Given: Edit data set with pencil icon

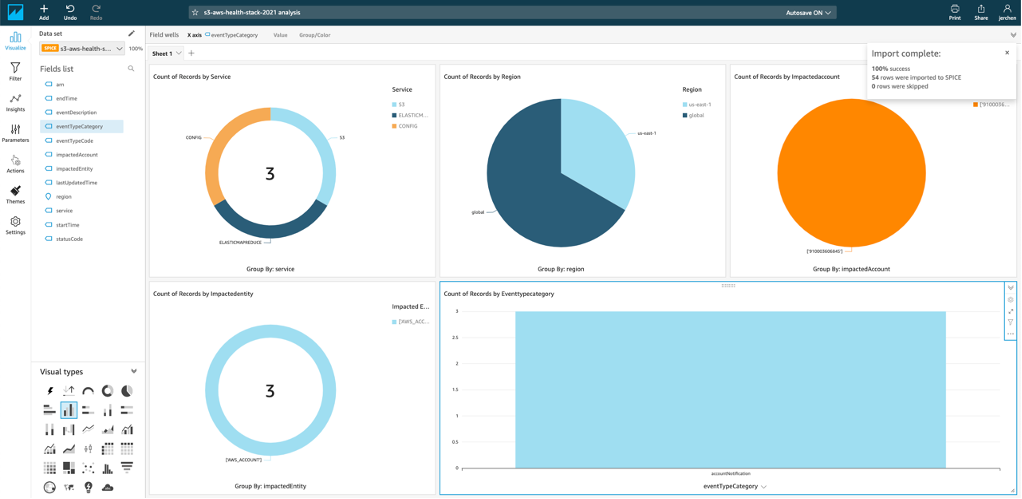Looking at the screenshot, I should (131, 33).
